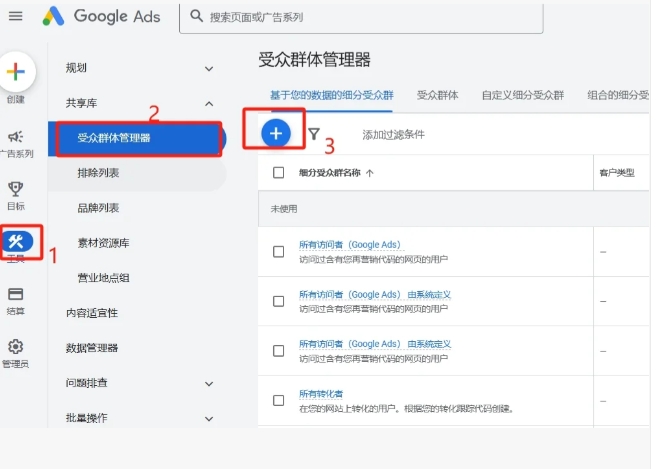This screenshot has width=656, height=469.
Task: Open 营业地点组 in the sidebar
Action: pyautogui.click(x=103, y=278)
